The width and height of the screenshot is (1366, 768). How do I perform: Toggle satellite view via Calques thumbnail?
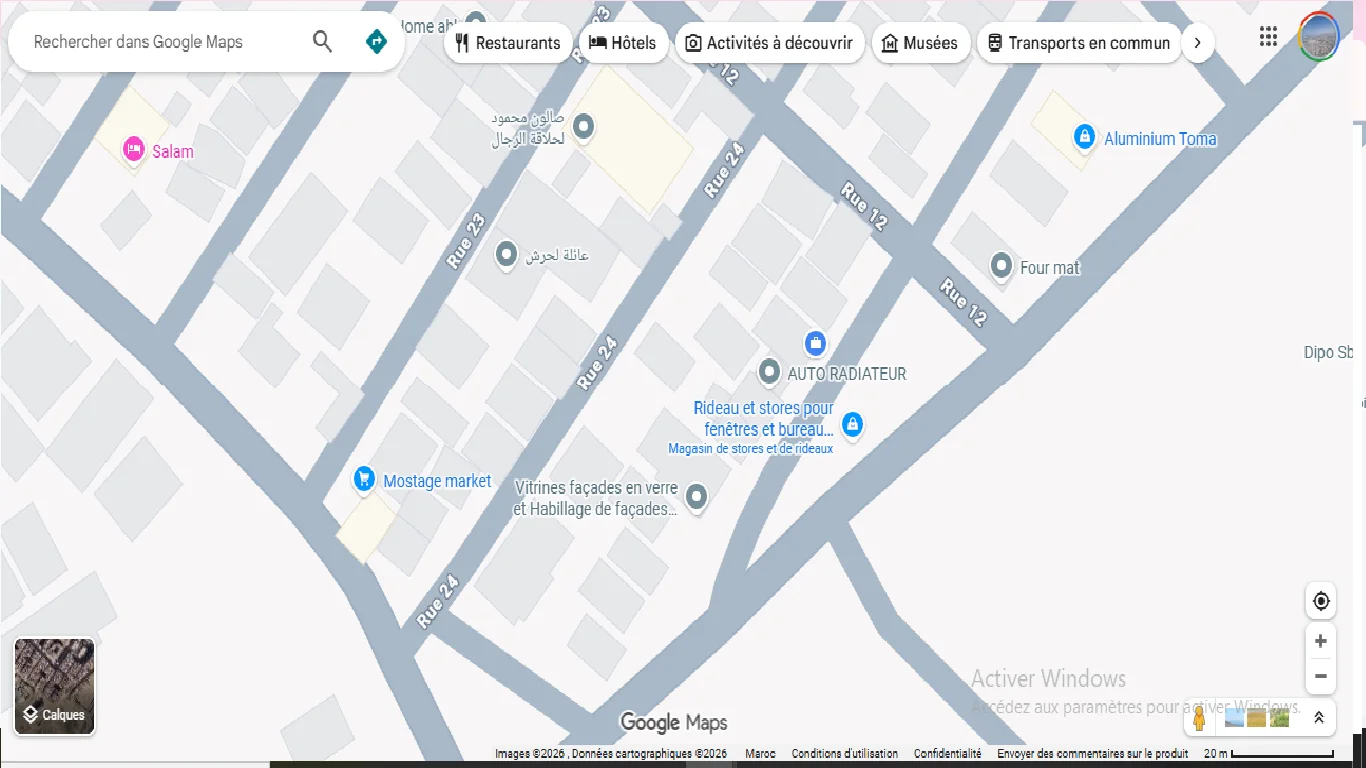click(55, 686)
